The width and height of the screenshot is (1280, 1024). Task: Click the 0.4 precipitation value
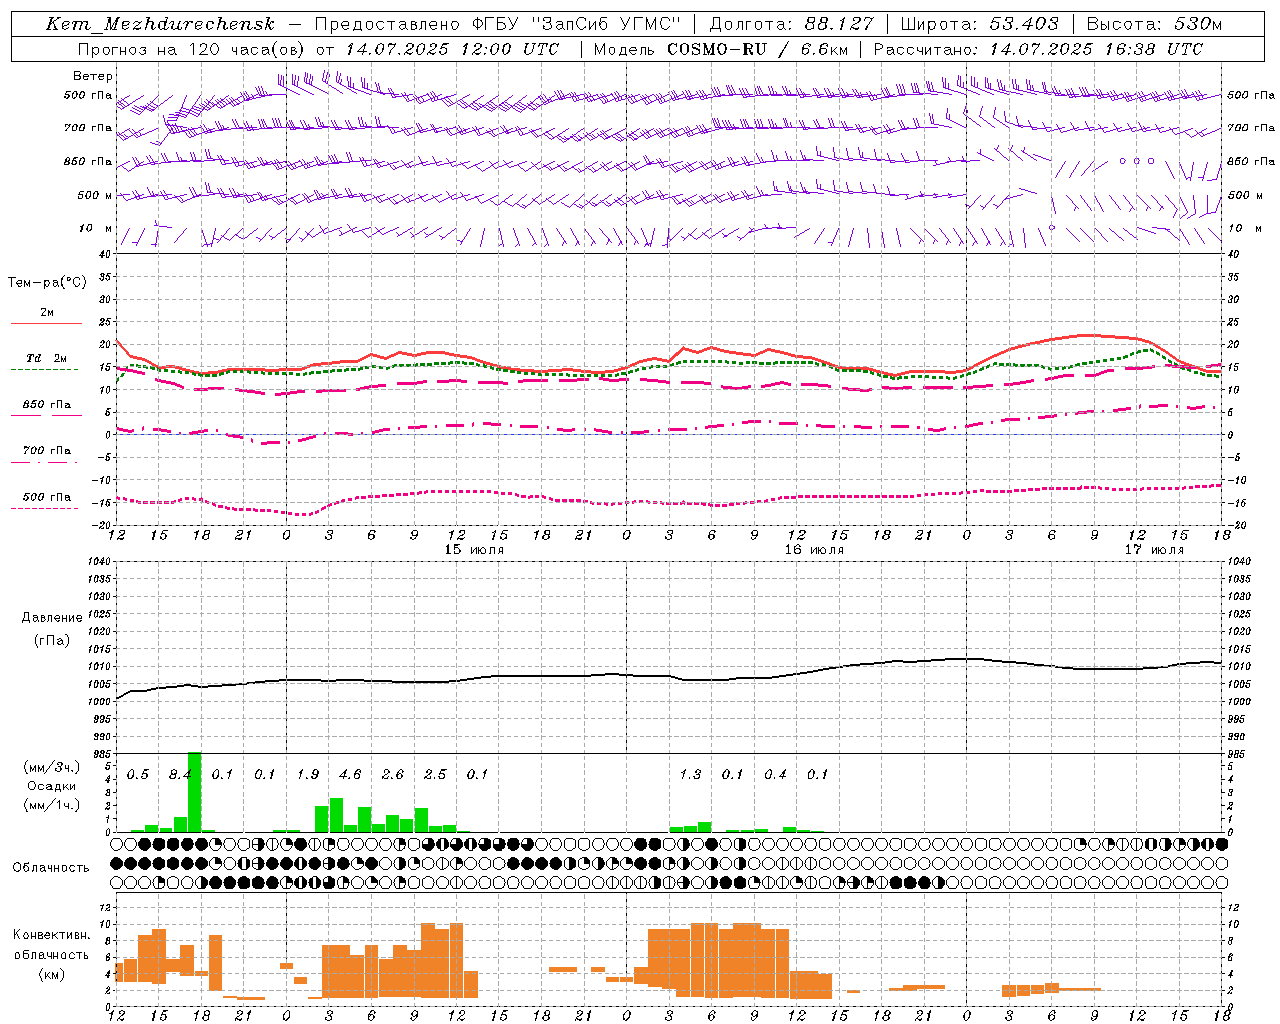coord(775,774)
